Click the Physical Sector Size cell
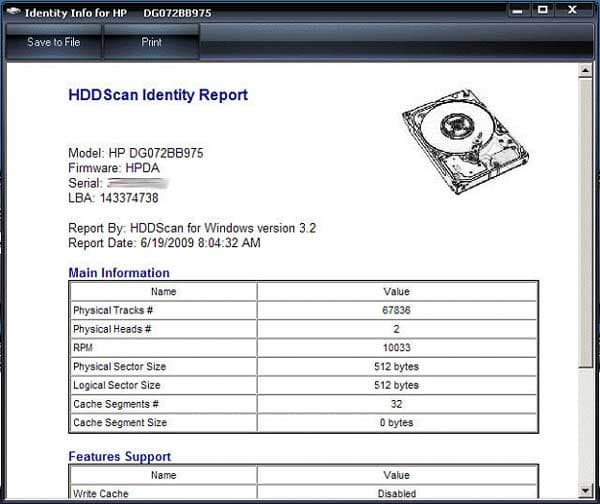 (x=163, y=367)
